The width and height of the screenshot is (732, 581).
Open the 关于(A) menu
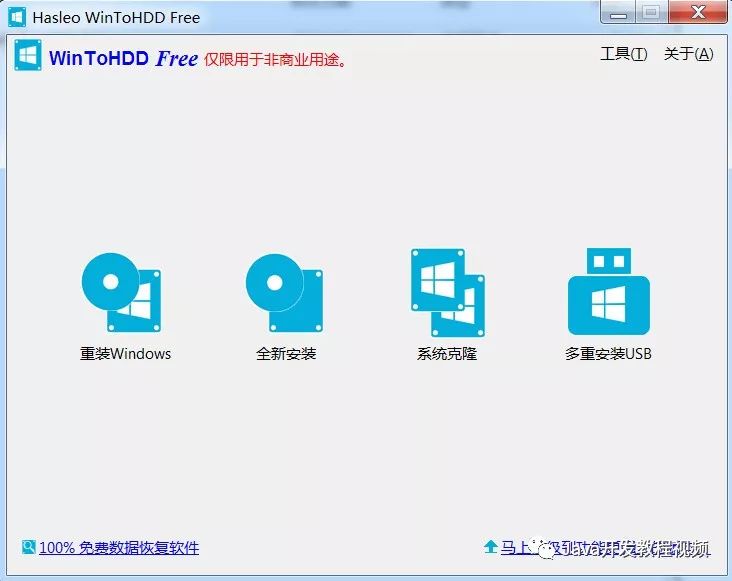[x=689, y=54]
